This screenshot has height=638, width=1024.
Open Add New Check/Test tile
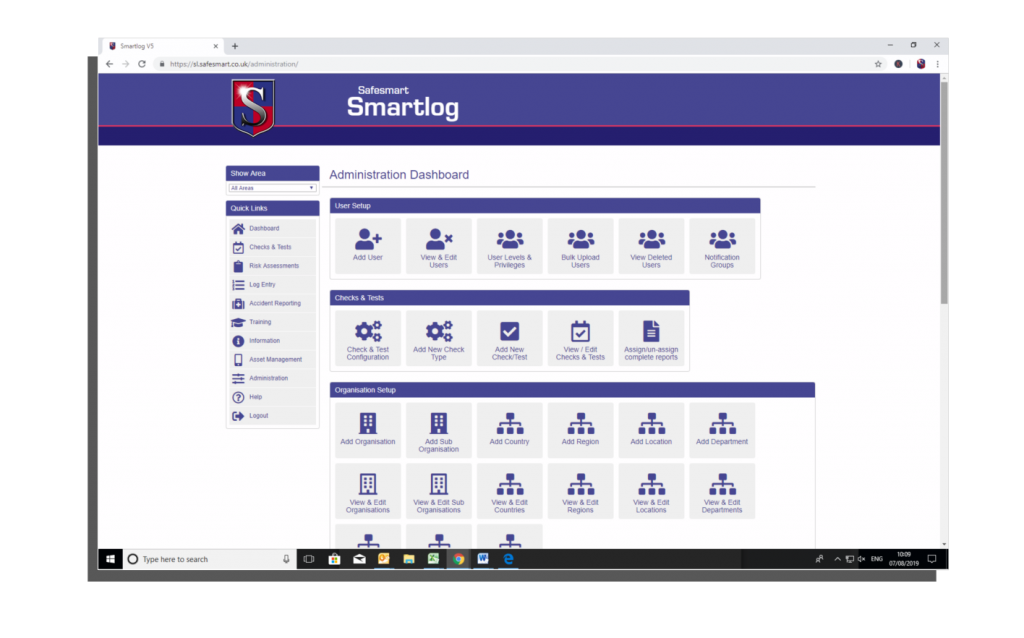point(509,338)
